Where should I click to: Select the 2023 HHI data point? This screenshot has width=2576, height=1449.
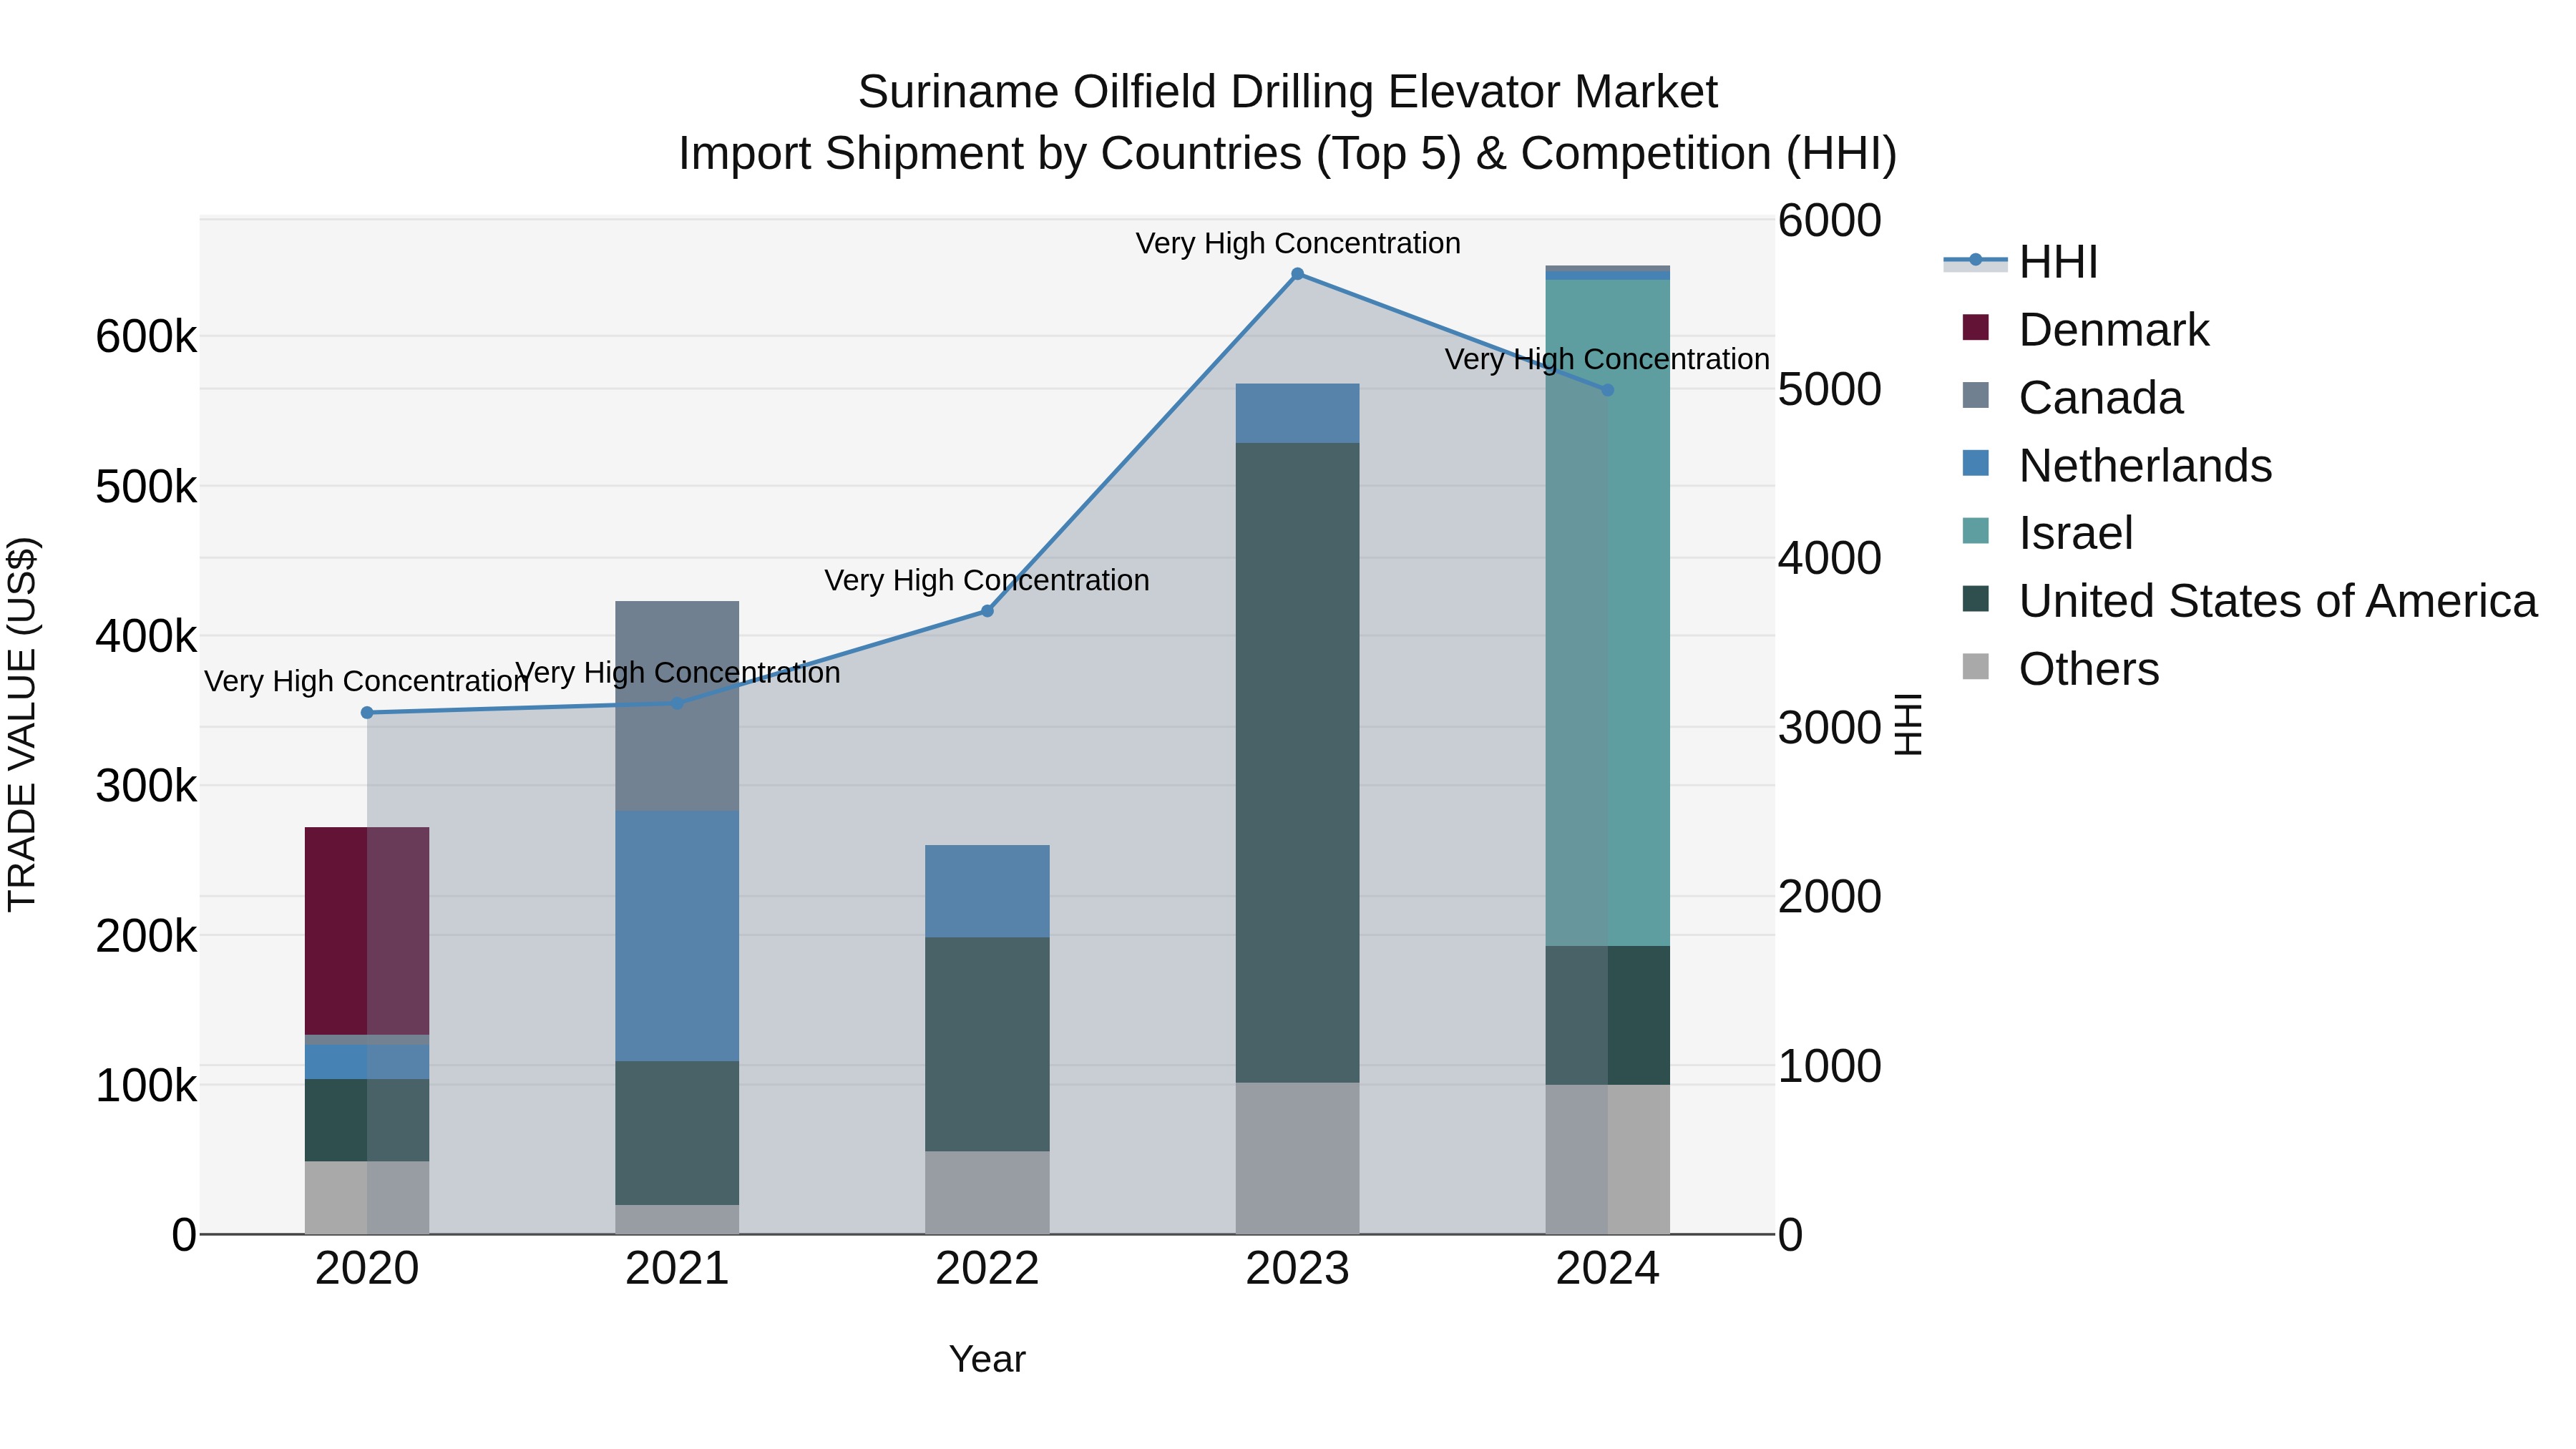[1297, 274]
